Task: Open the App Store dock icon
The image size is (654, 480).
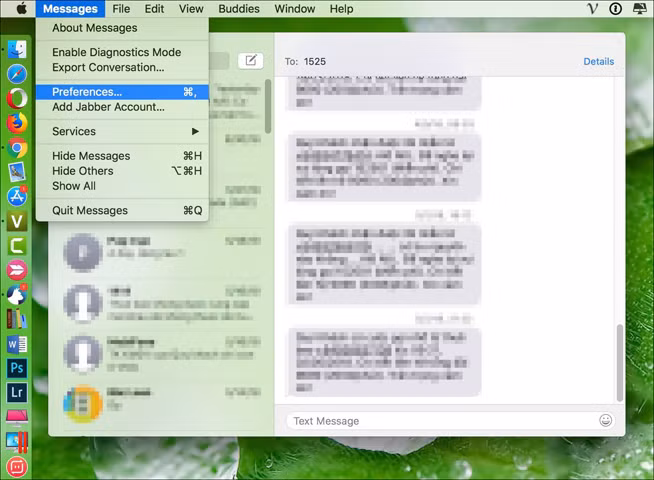Action: coord(17,196)
